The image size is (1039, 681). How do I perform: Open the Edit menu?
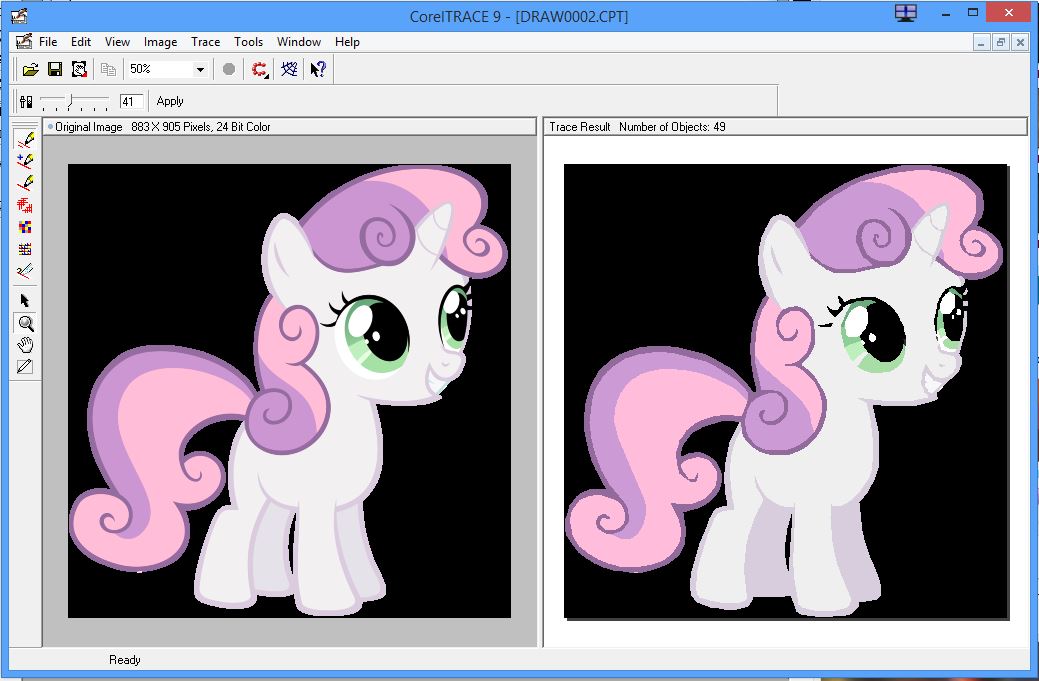[x=81, y=42]
